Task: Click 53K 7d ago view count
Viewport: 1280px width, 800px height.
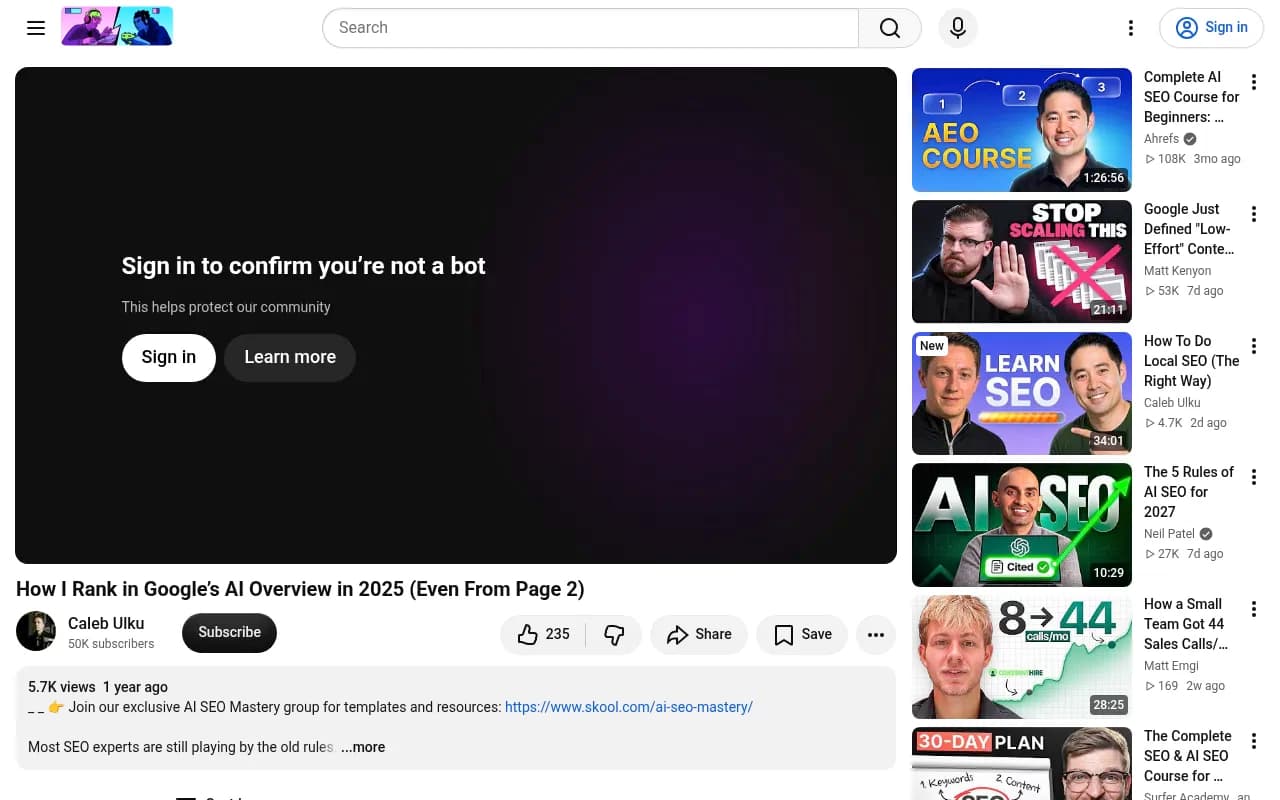Action: (1184, 291)
